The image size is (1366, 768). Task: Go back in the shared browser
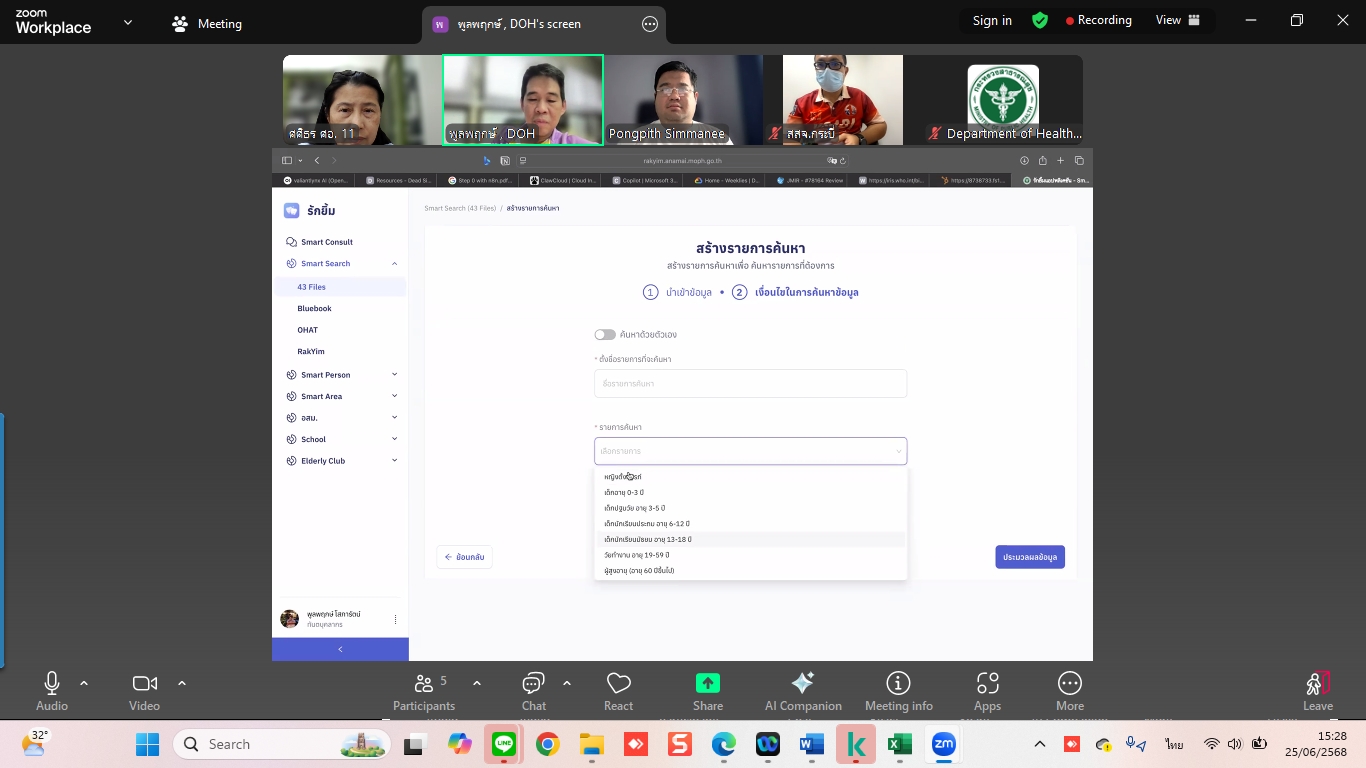coord(317,161)
